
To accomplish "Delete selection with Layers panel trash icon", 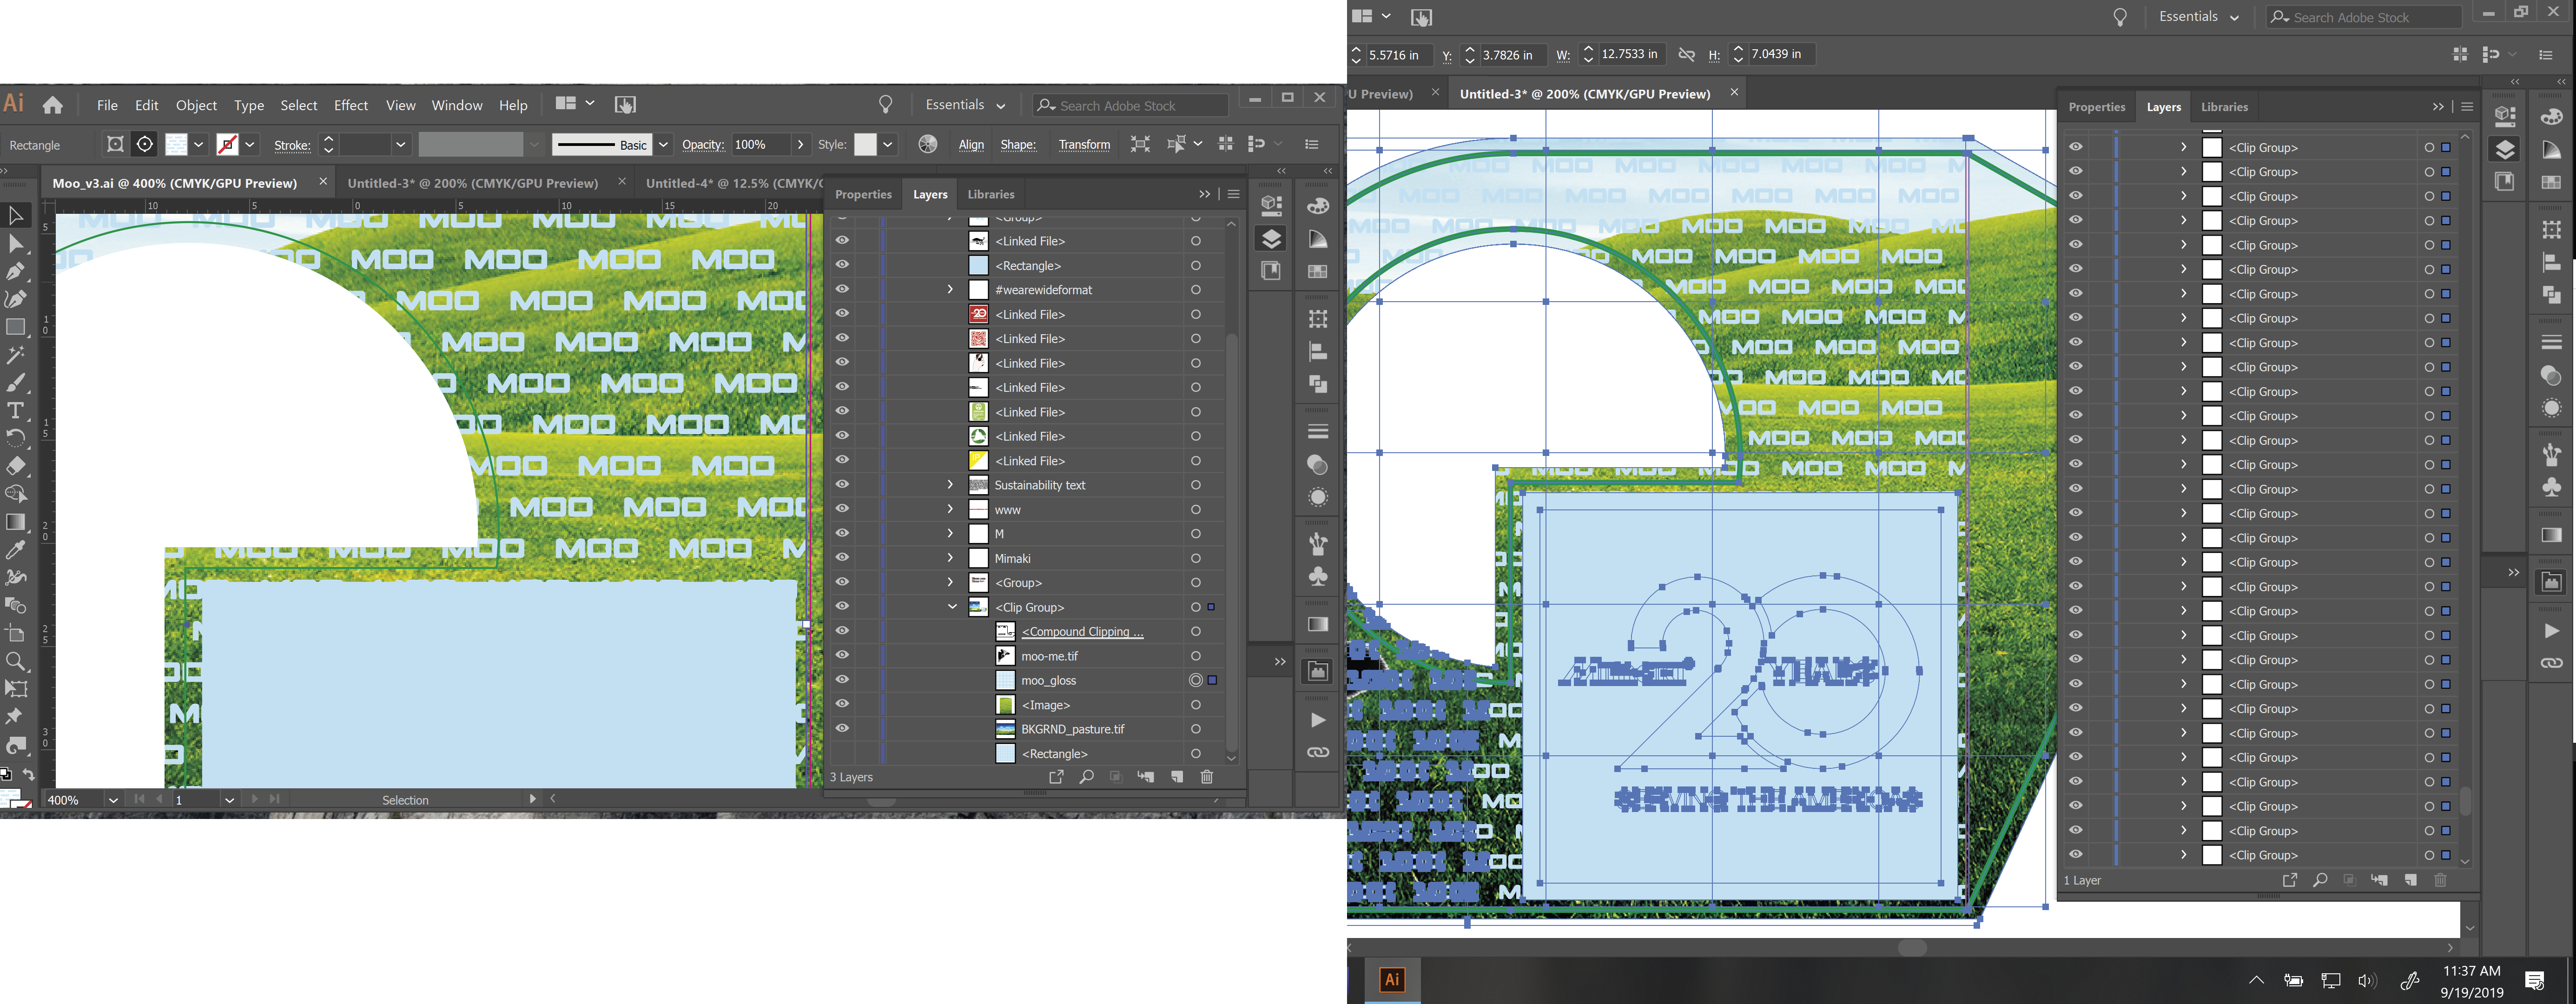I will [1207, 777].
